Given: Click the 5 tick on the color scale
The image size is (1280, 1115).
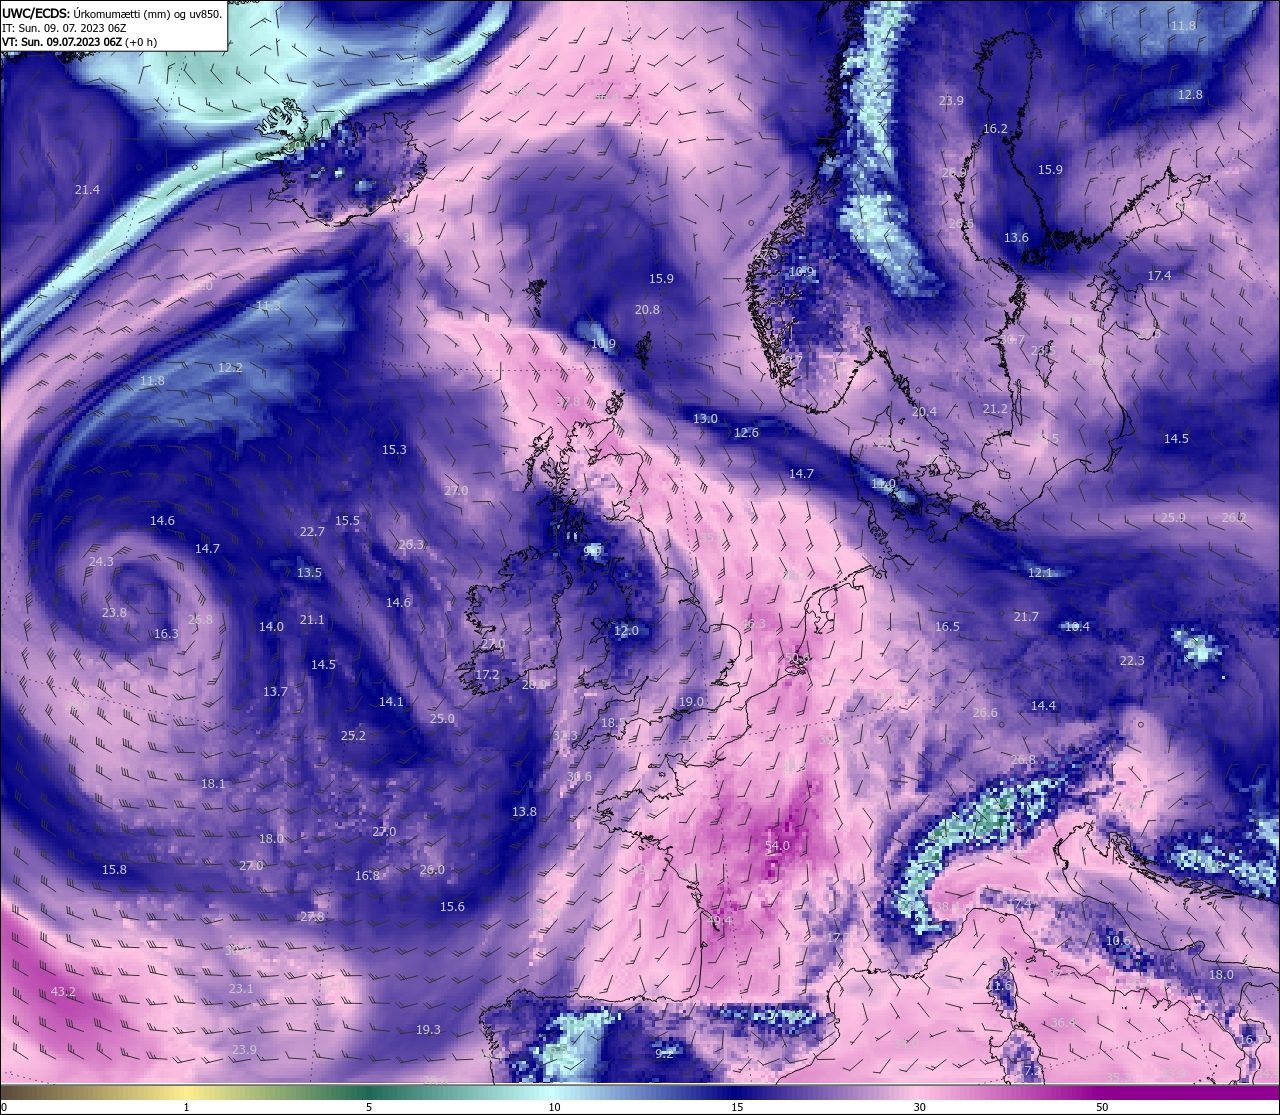Looking at the screenshot, I should (x=368, y=1107).
